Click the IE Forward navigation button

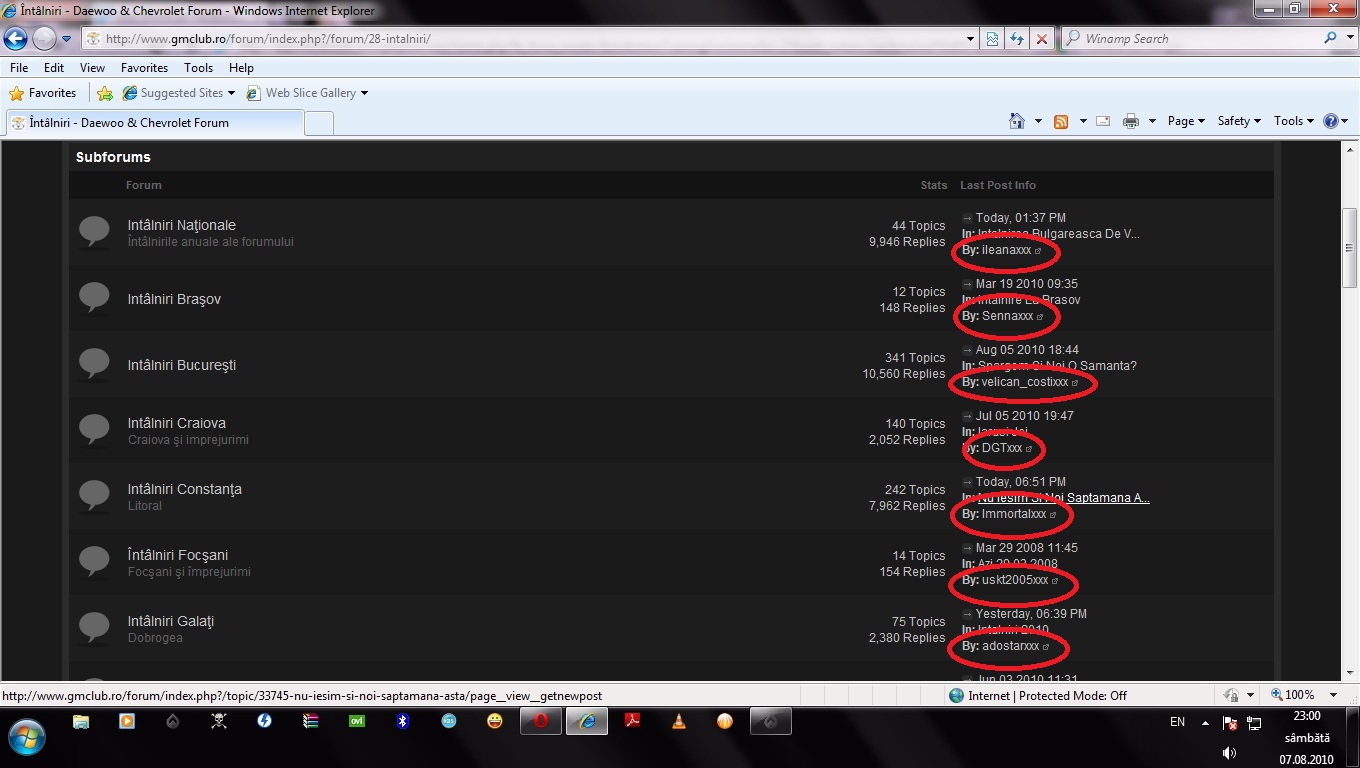tap(45, 38)
